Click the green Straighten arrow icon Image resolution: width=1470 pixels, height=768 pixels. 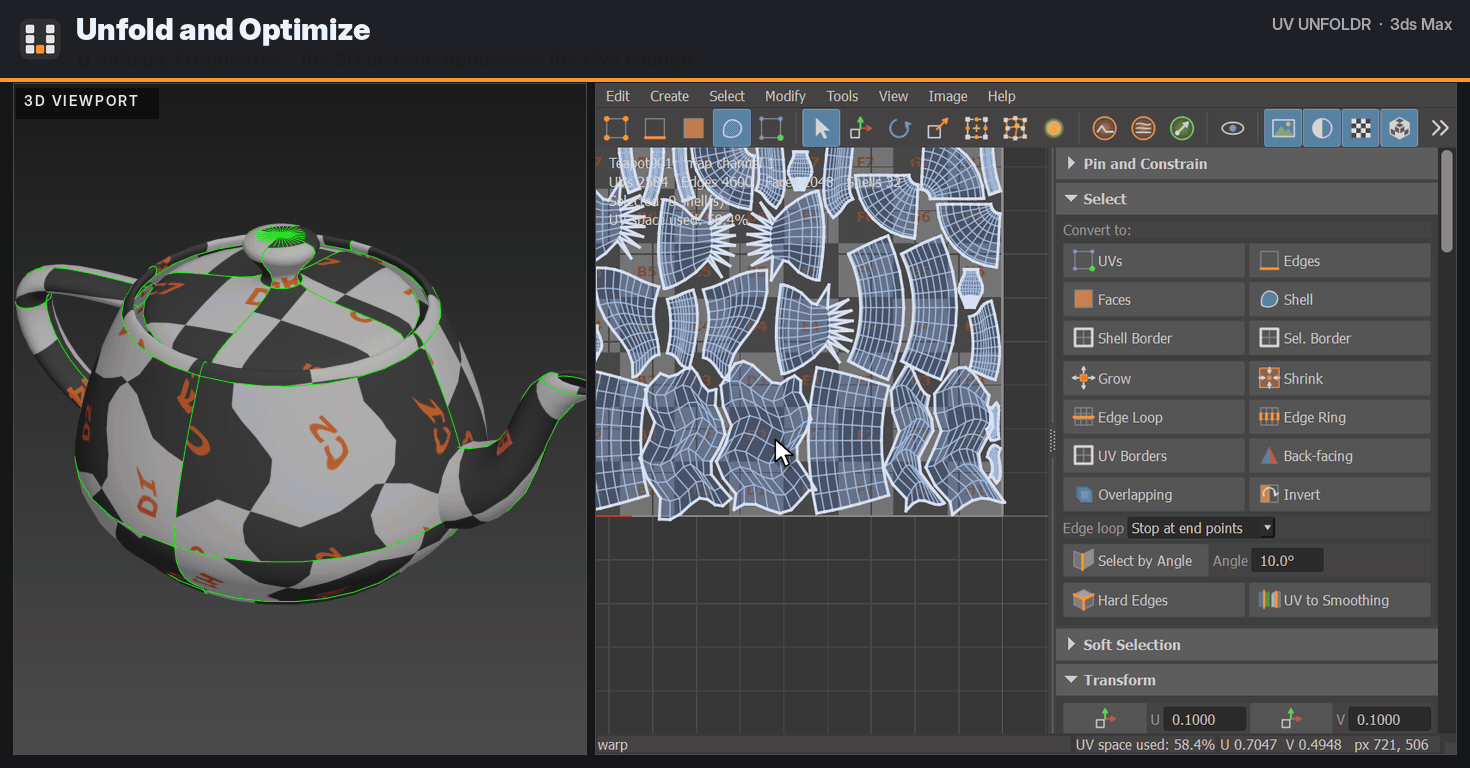pos(1181,128)
